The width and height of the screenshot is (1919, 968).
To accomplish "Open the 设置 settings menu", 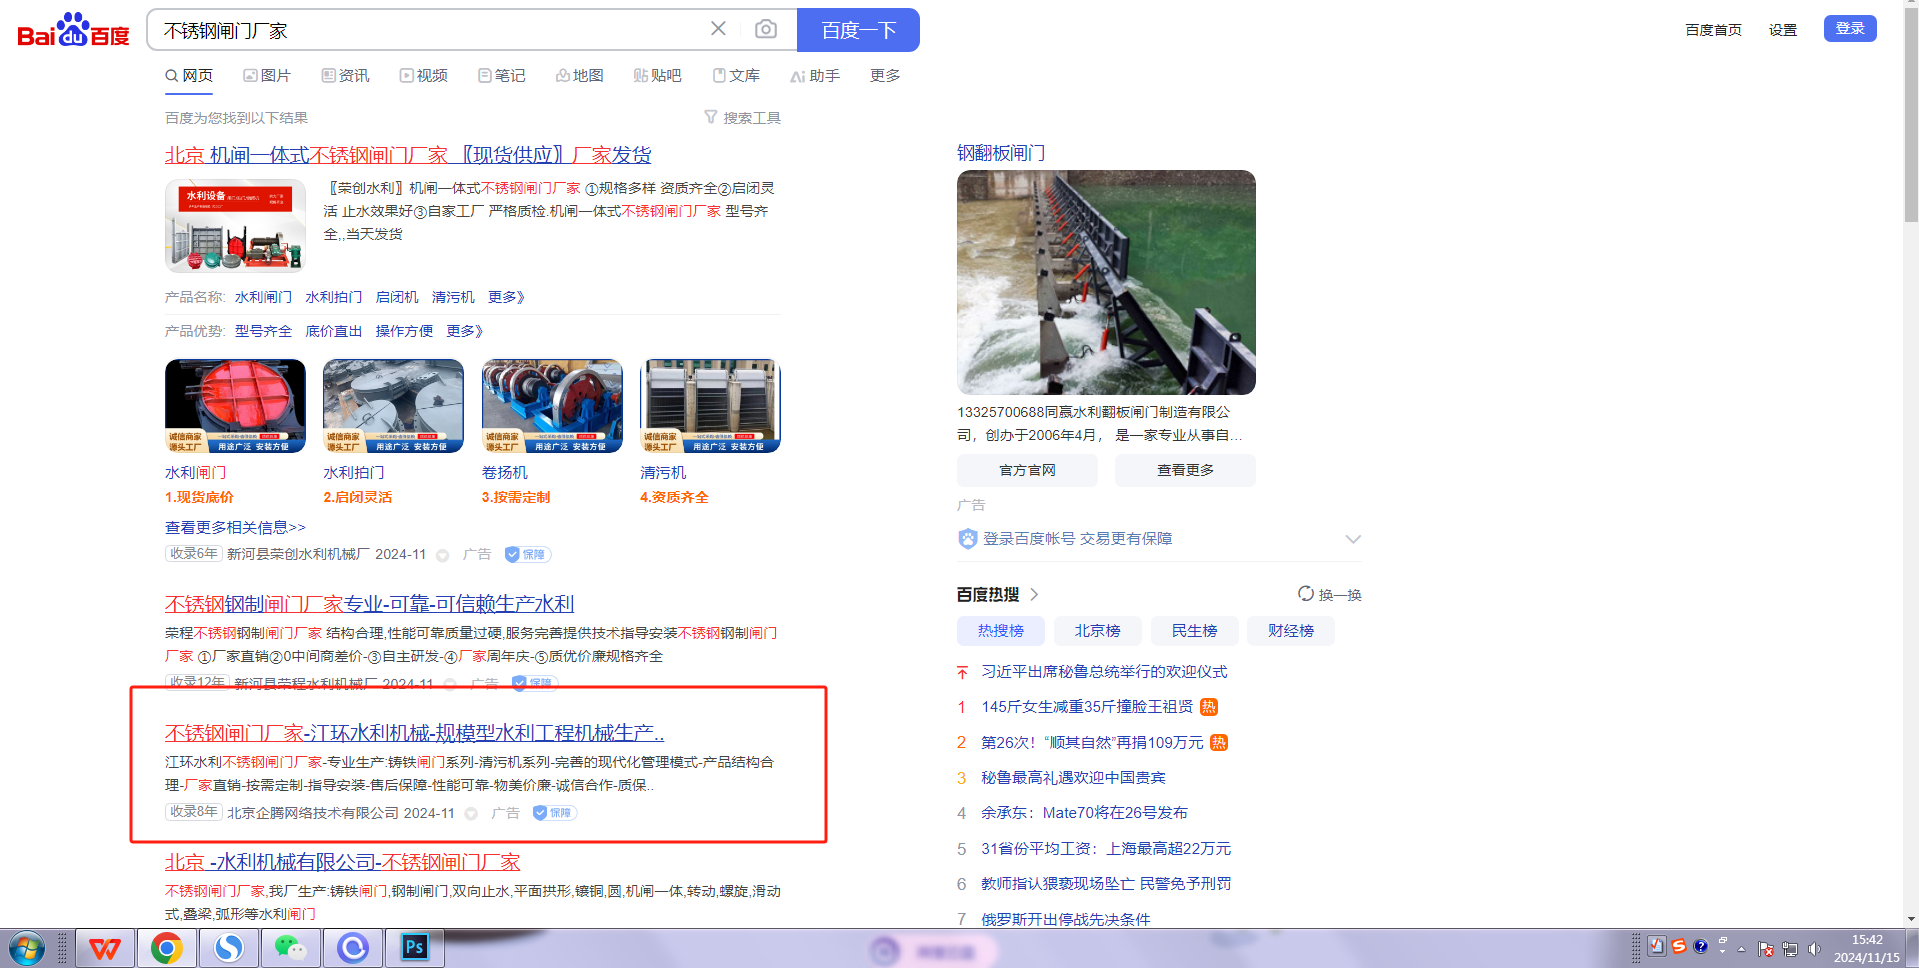I will [1783, 30].
